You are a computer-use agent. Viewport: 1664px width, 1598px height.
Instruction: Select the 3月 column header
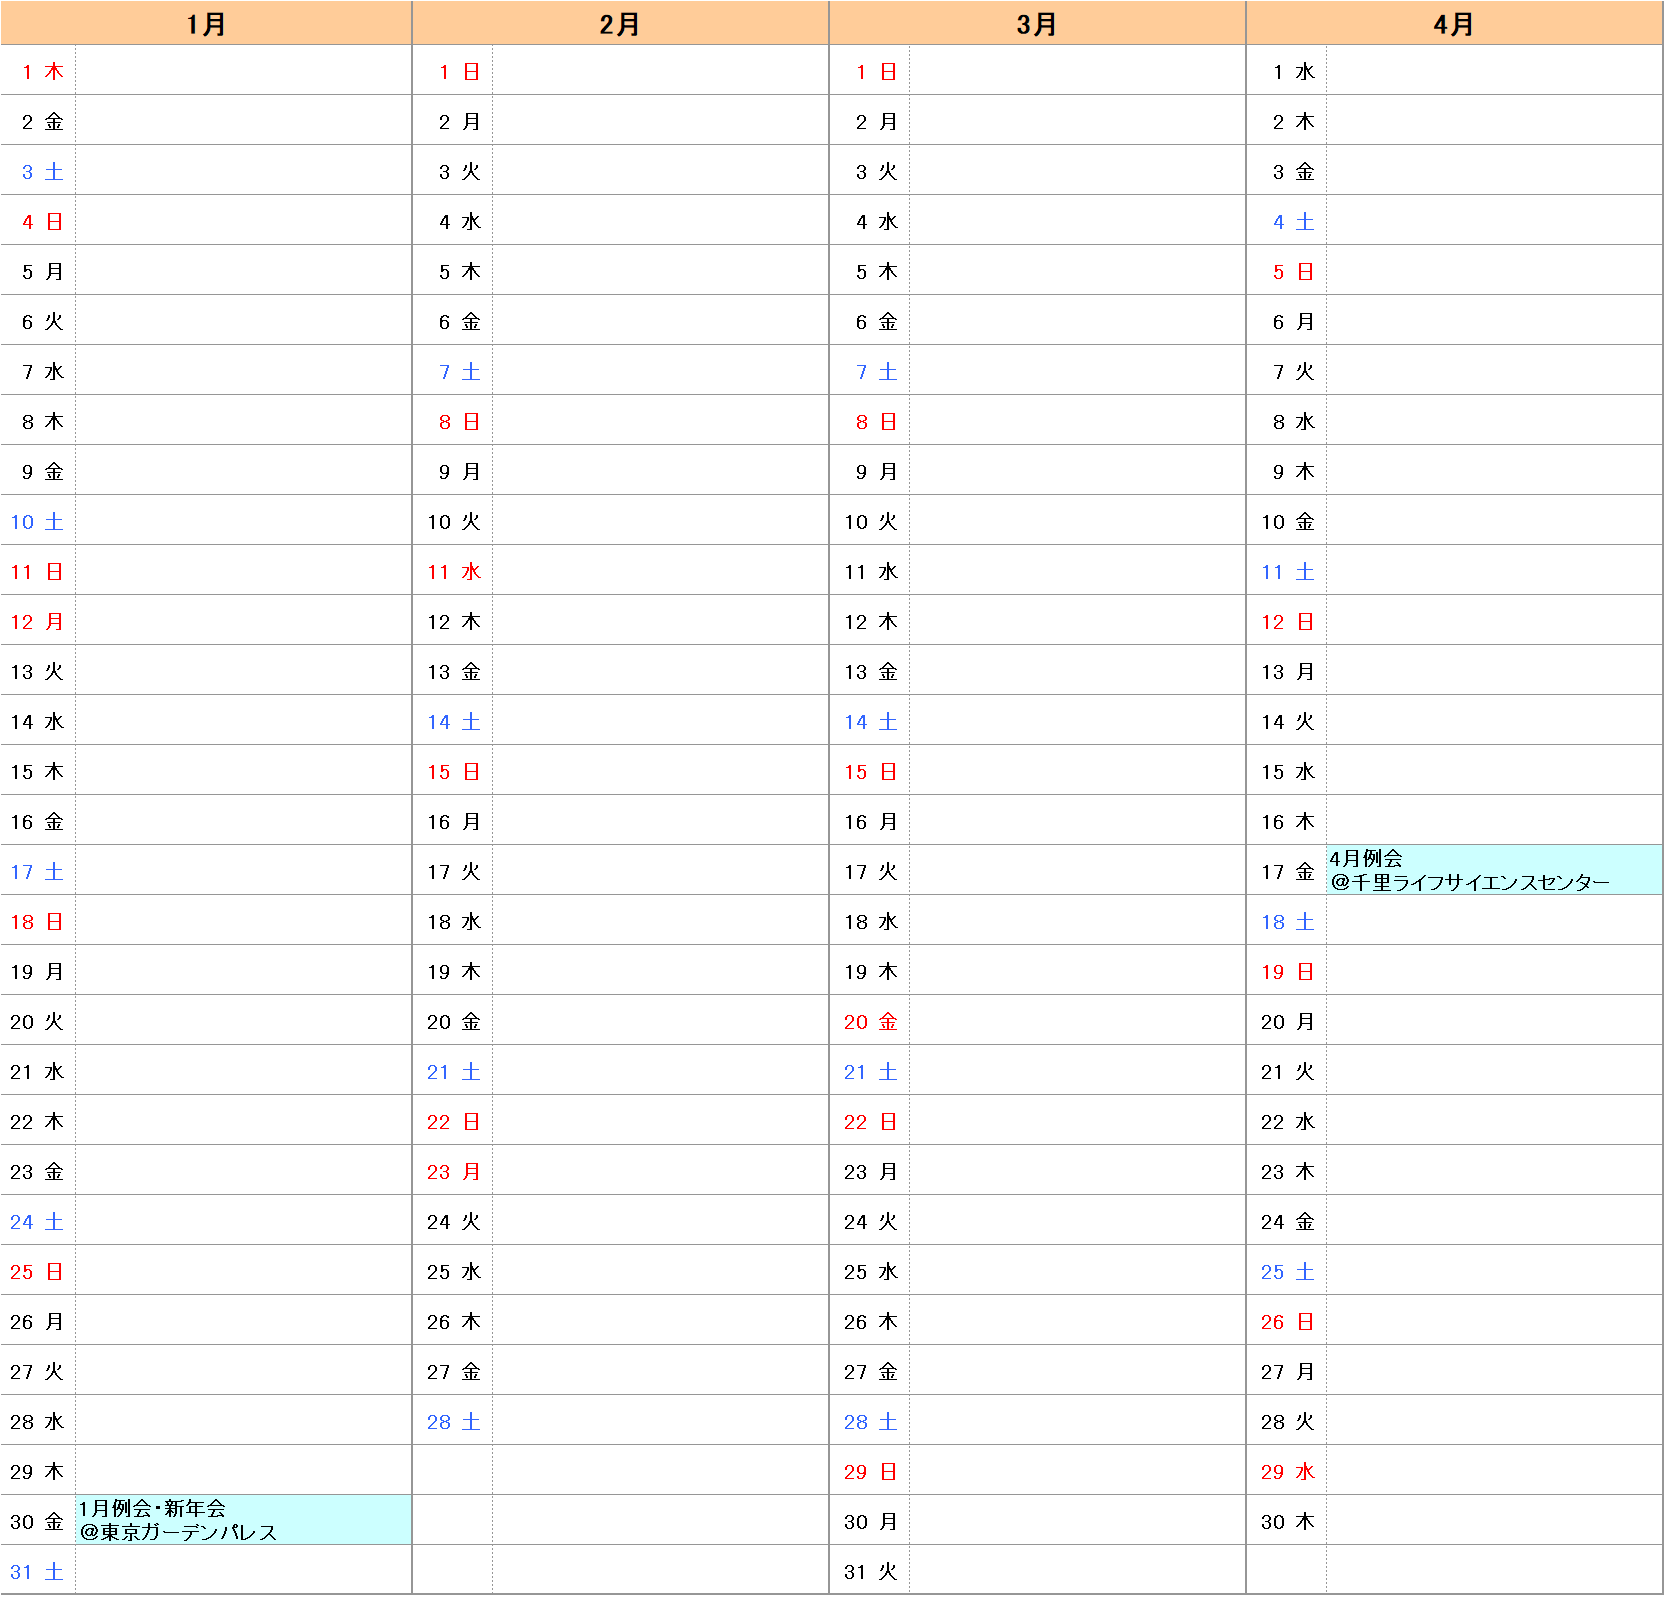coord(1037,23)
